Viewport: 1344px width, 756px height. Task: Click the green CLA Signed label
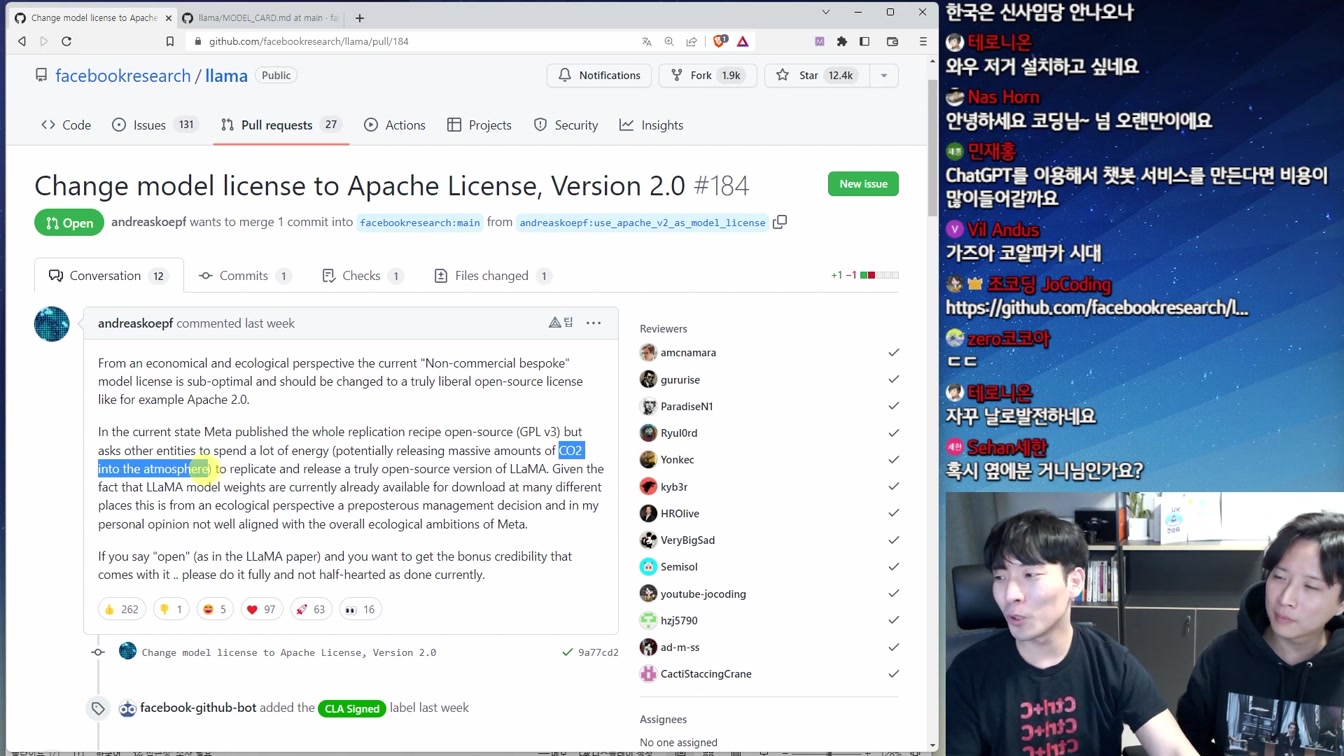pyautogui.click(x=352, y=708)
